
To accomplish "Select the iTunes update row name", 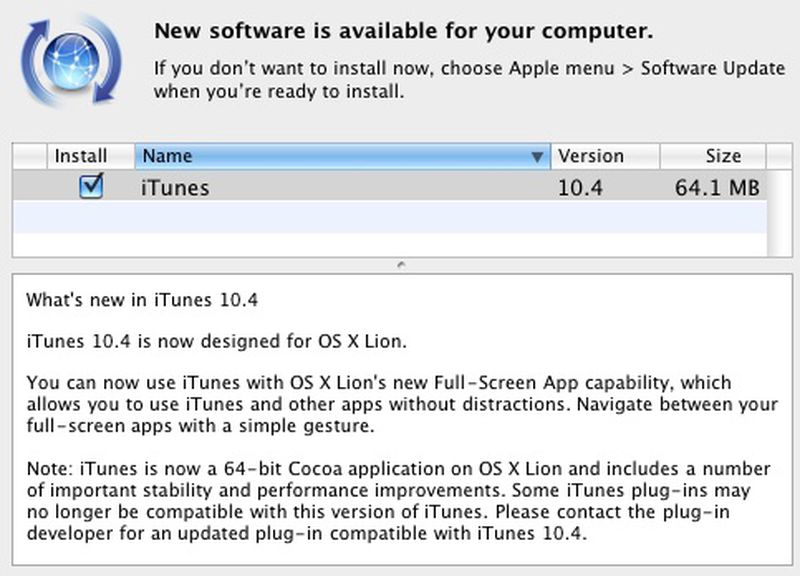I will pyautogui.click(x=175, y=187).
